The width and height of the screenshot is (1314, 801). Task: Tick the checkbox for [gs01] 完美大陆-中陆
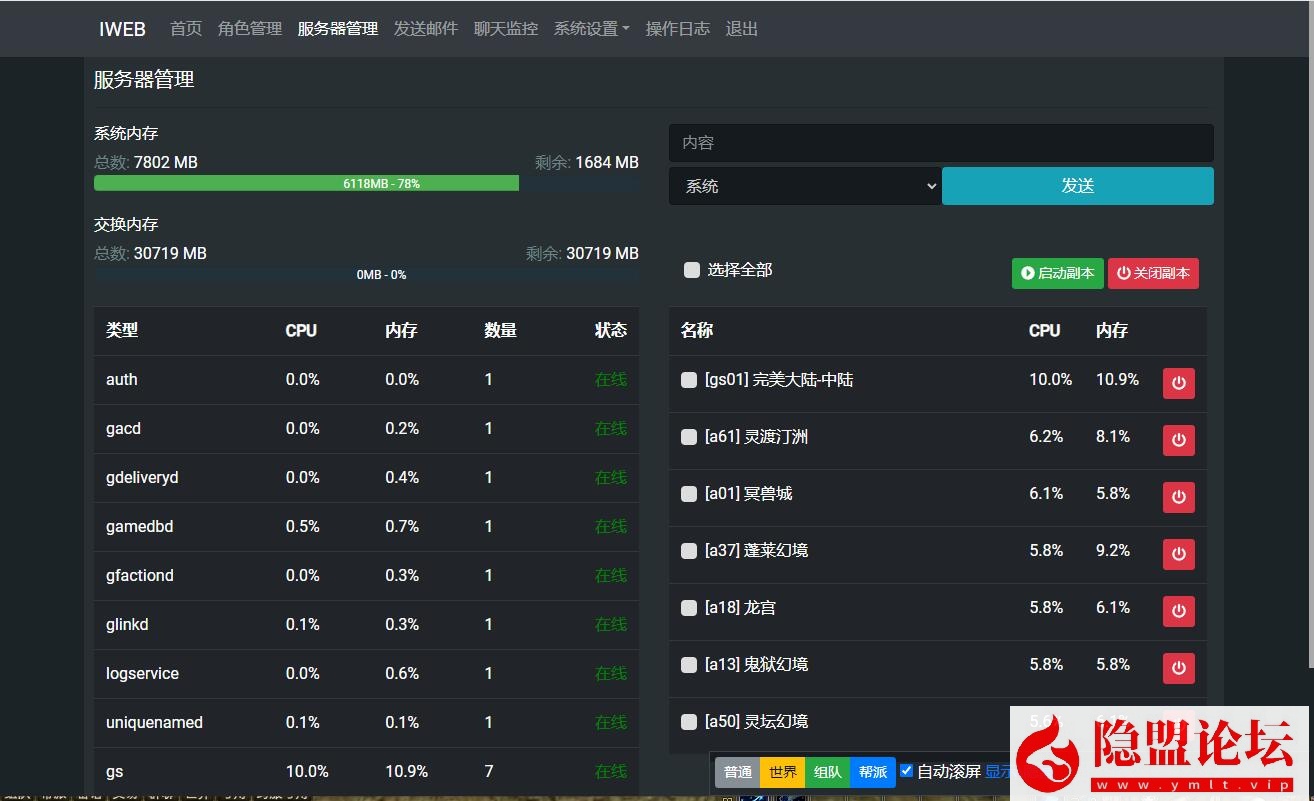click(689, 380)
